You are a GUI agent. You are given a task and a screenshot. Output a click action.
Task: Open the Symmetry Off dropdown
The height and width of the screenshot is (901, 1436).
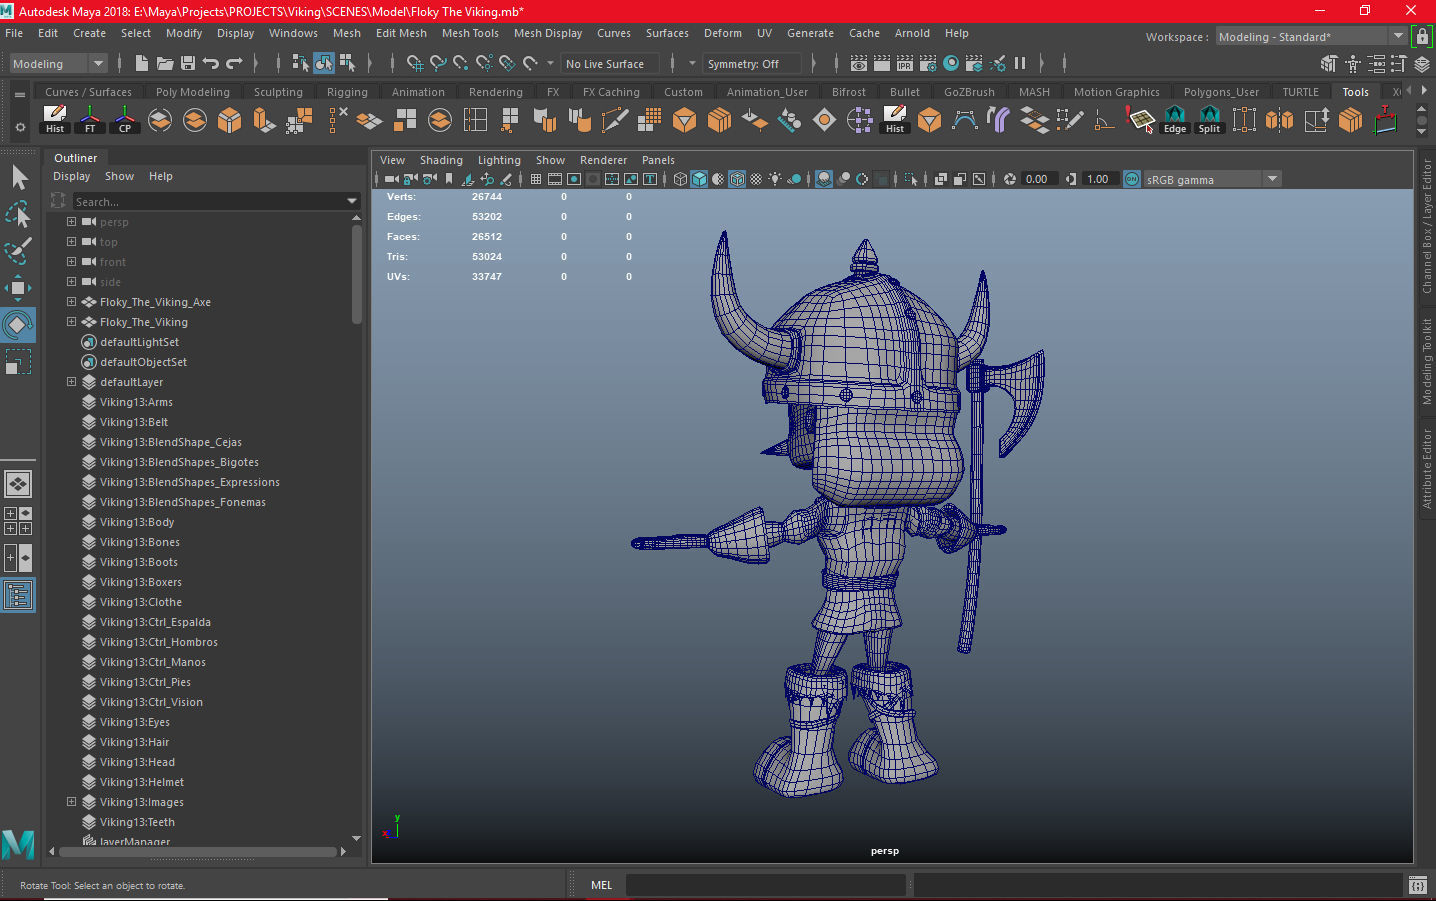click(753, 64)
